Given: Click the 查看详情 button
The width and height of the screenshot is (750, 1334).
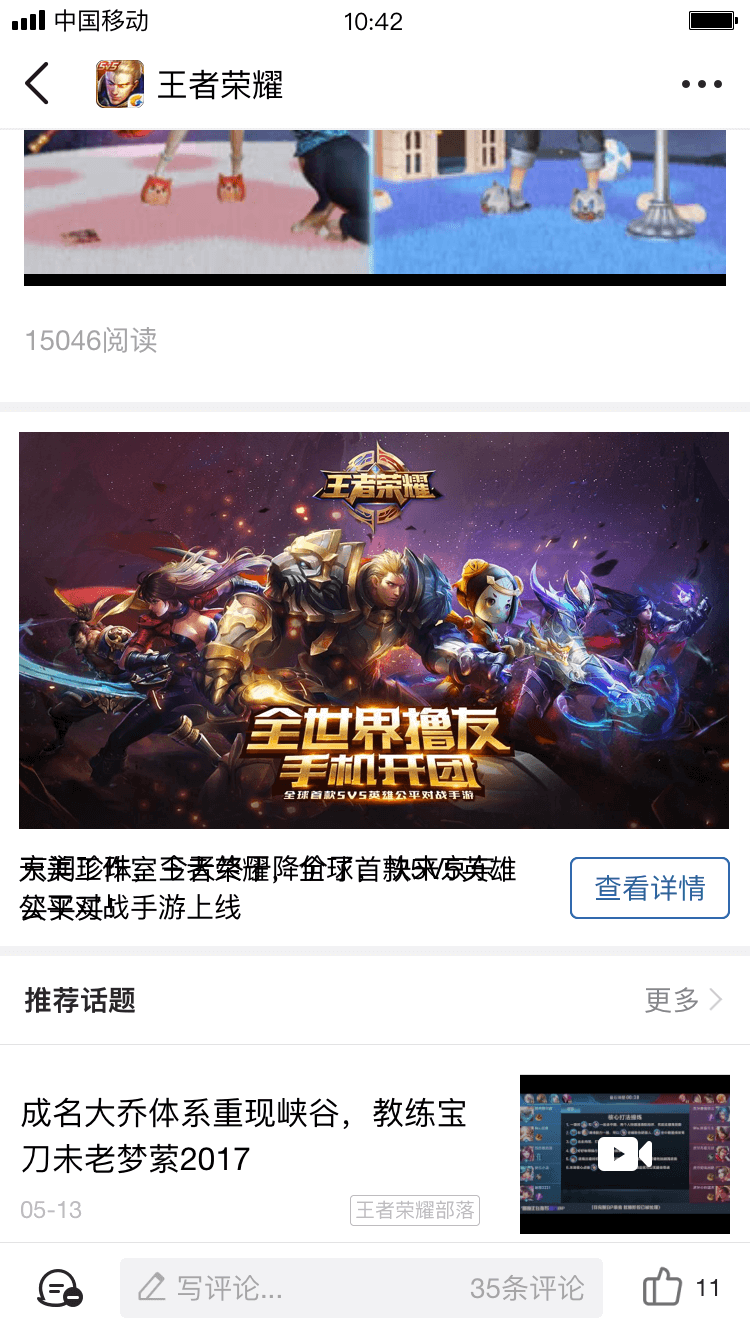Looking at the screenshot, I should [x=650, y=888].
